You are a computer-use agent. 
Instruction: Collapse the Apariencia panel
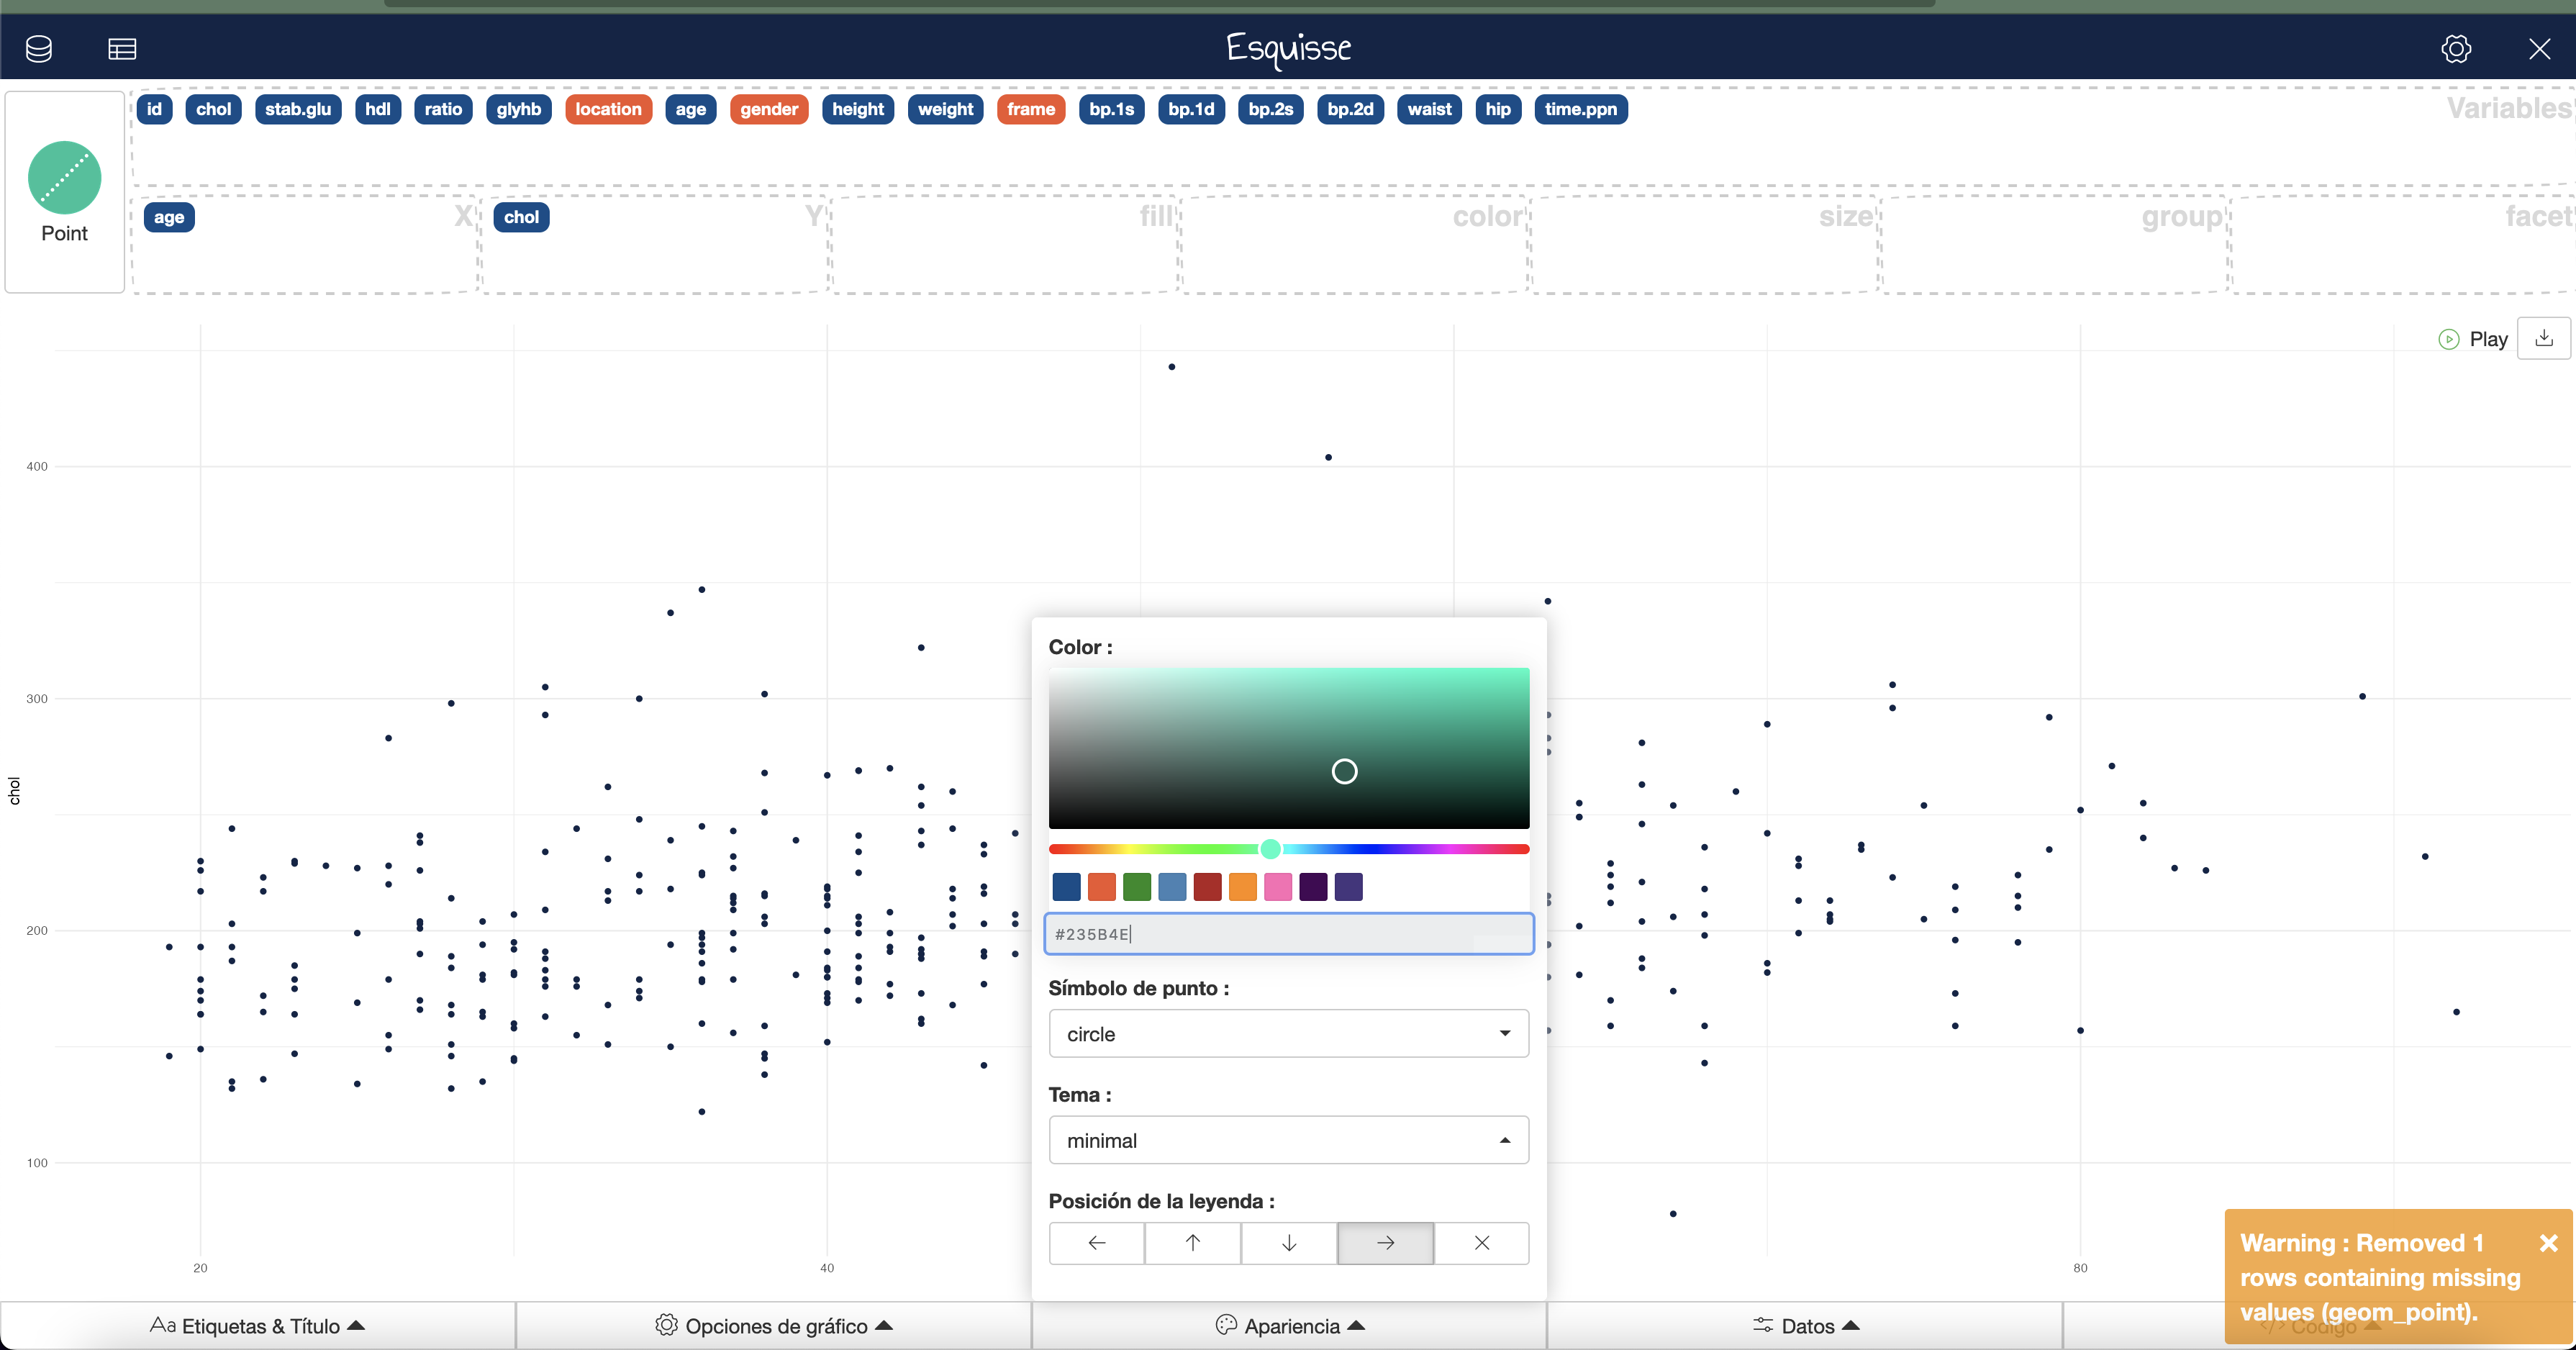pos(1290,1326)
